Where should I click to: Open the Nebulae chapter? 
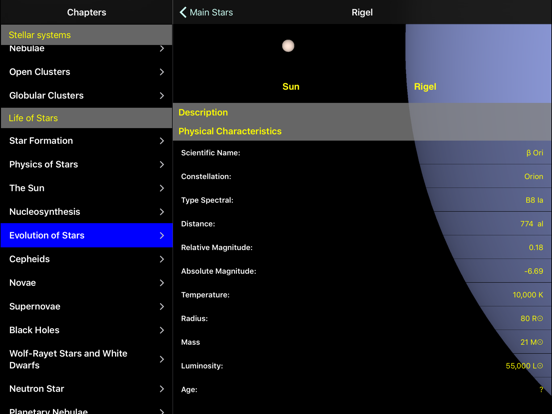(86, 49)
